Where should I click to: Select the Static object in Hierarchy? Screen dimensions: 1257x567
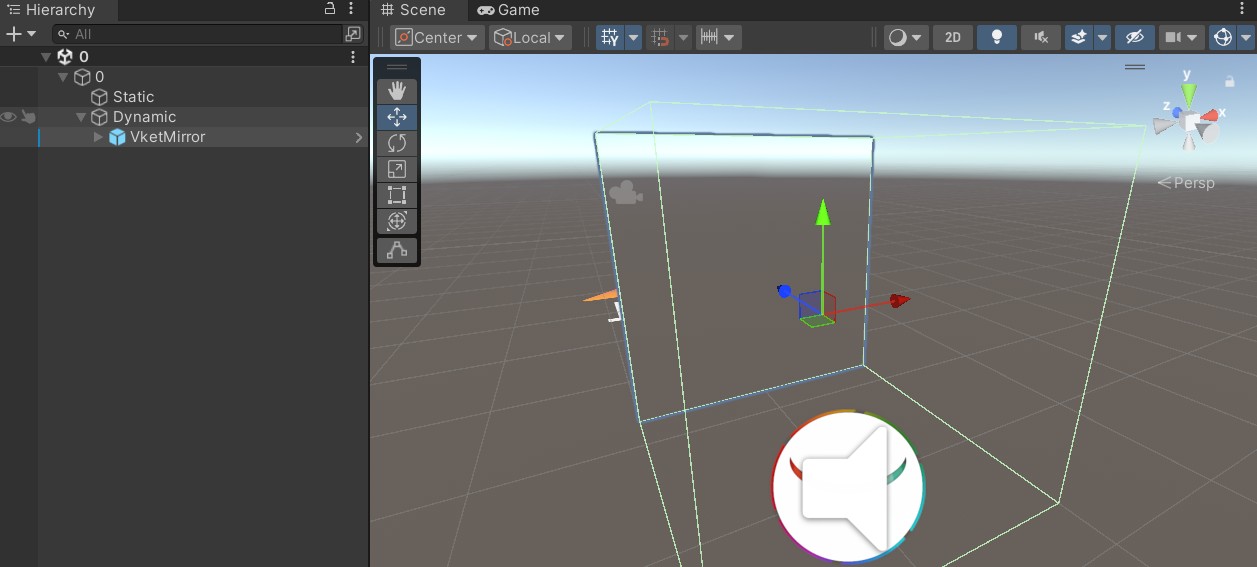(133, 97)
